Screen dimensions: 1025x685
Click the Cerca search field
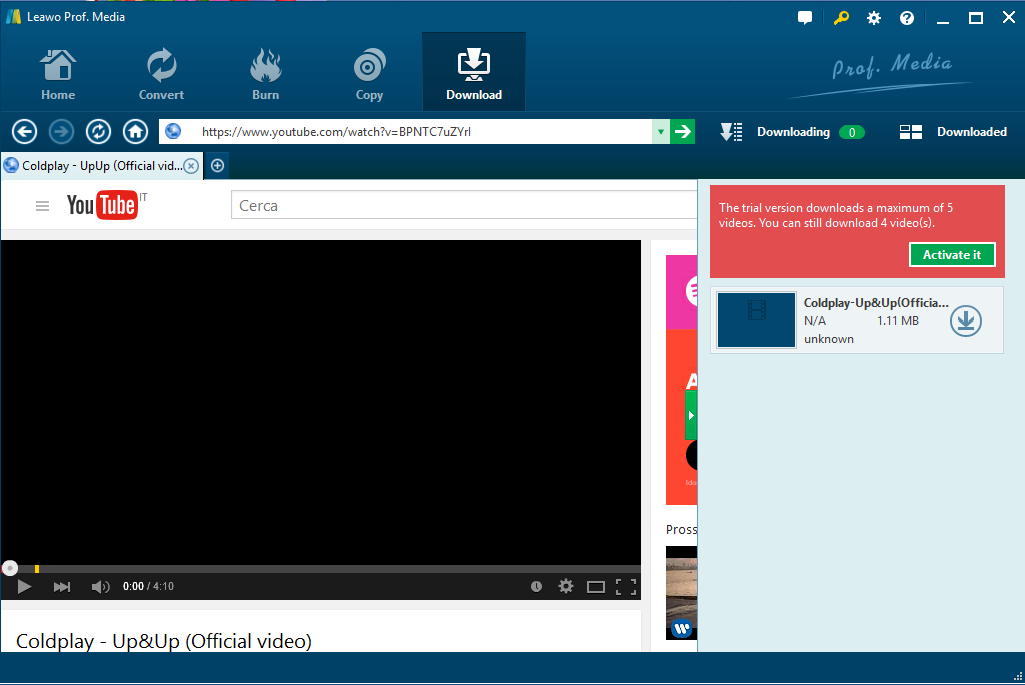464,205
